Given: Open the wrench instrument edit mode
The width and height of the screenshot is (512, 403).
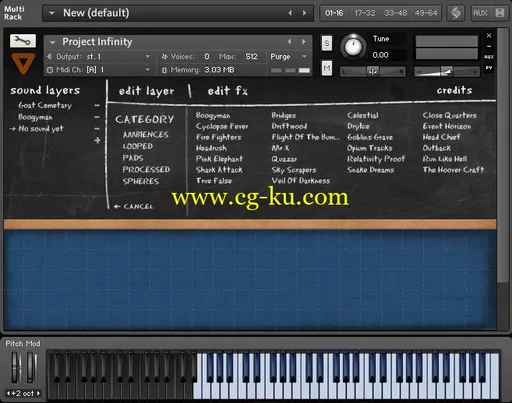Looking at the screenshot, I should point(22,41).
